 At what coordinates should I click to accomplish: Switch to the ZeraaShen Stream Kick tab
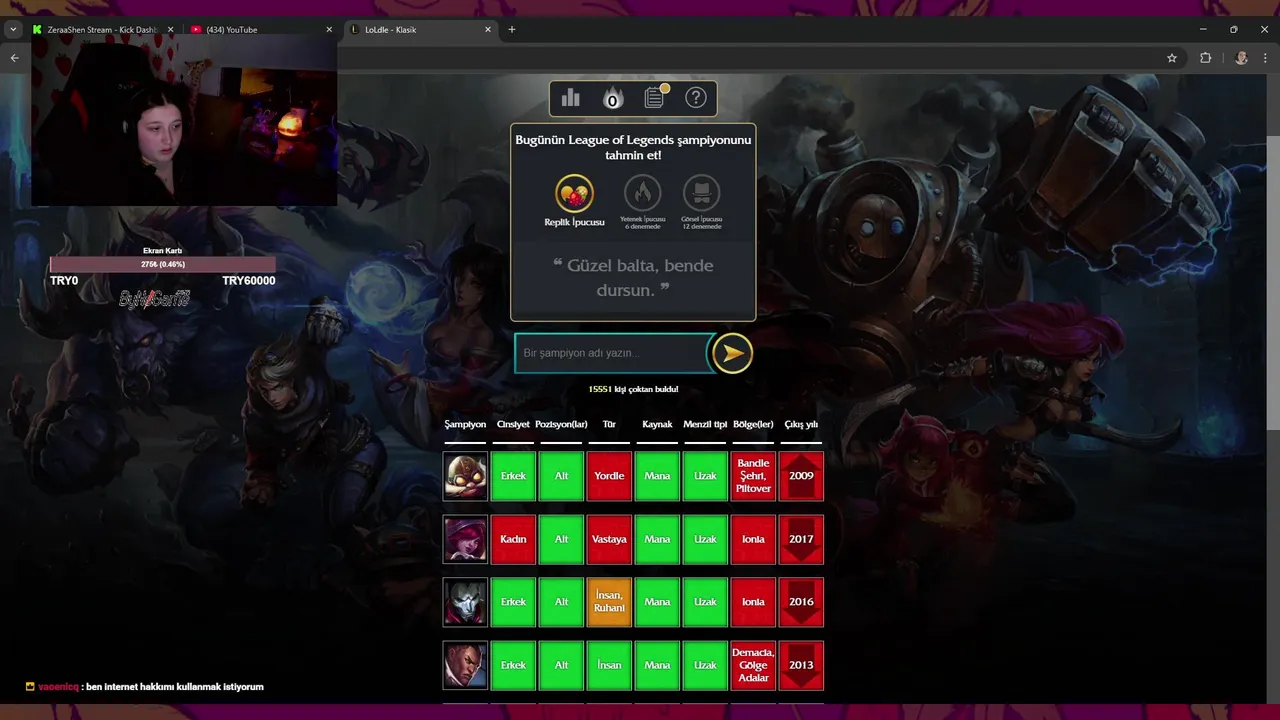pos(102,29)
